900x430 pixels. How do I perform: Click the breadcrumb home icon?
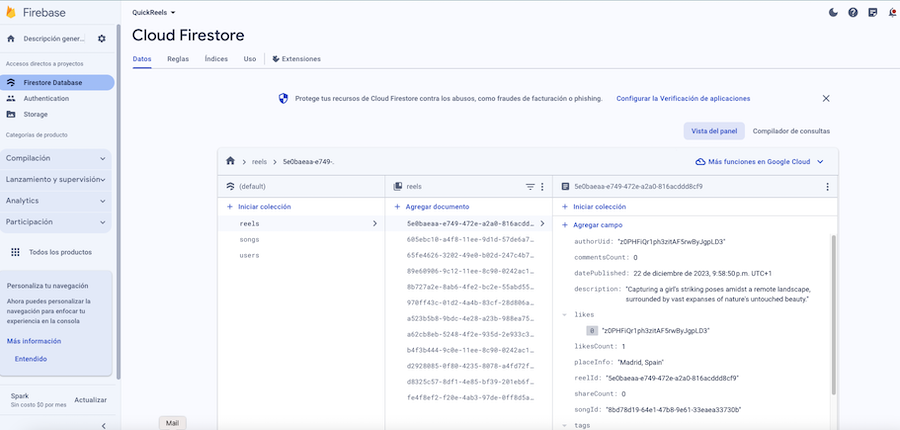230,161
